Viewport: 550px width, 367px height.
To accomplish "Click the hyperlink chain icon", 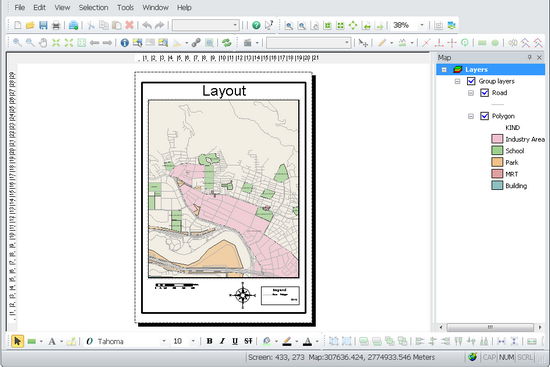I will tap(196, 43).
